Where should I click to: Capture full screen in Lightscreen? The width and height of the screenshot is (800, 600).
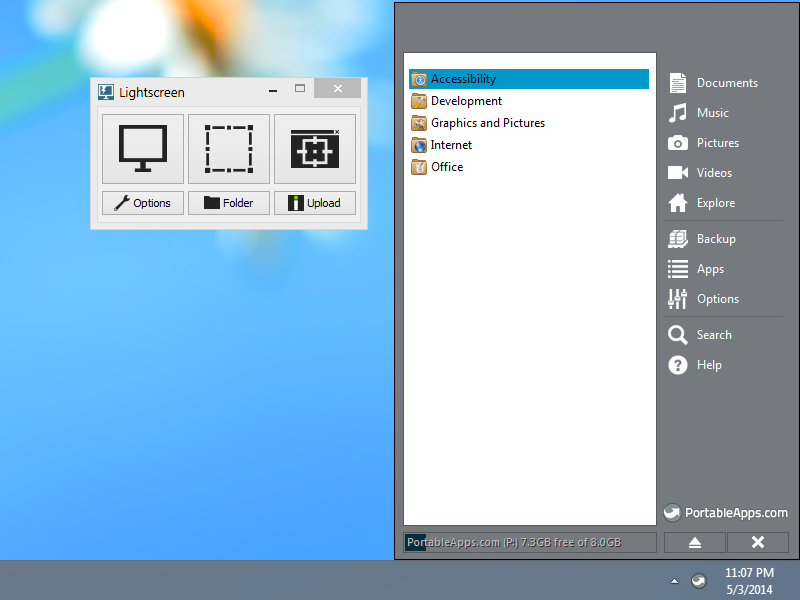(x=143, y=149)
